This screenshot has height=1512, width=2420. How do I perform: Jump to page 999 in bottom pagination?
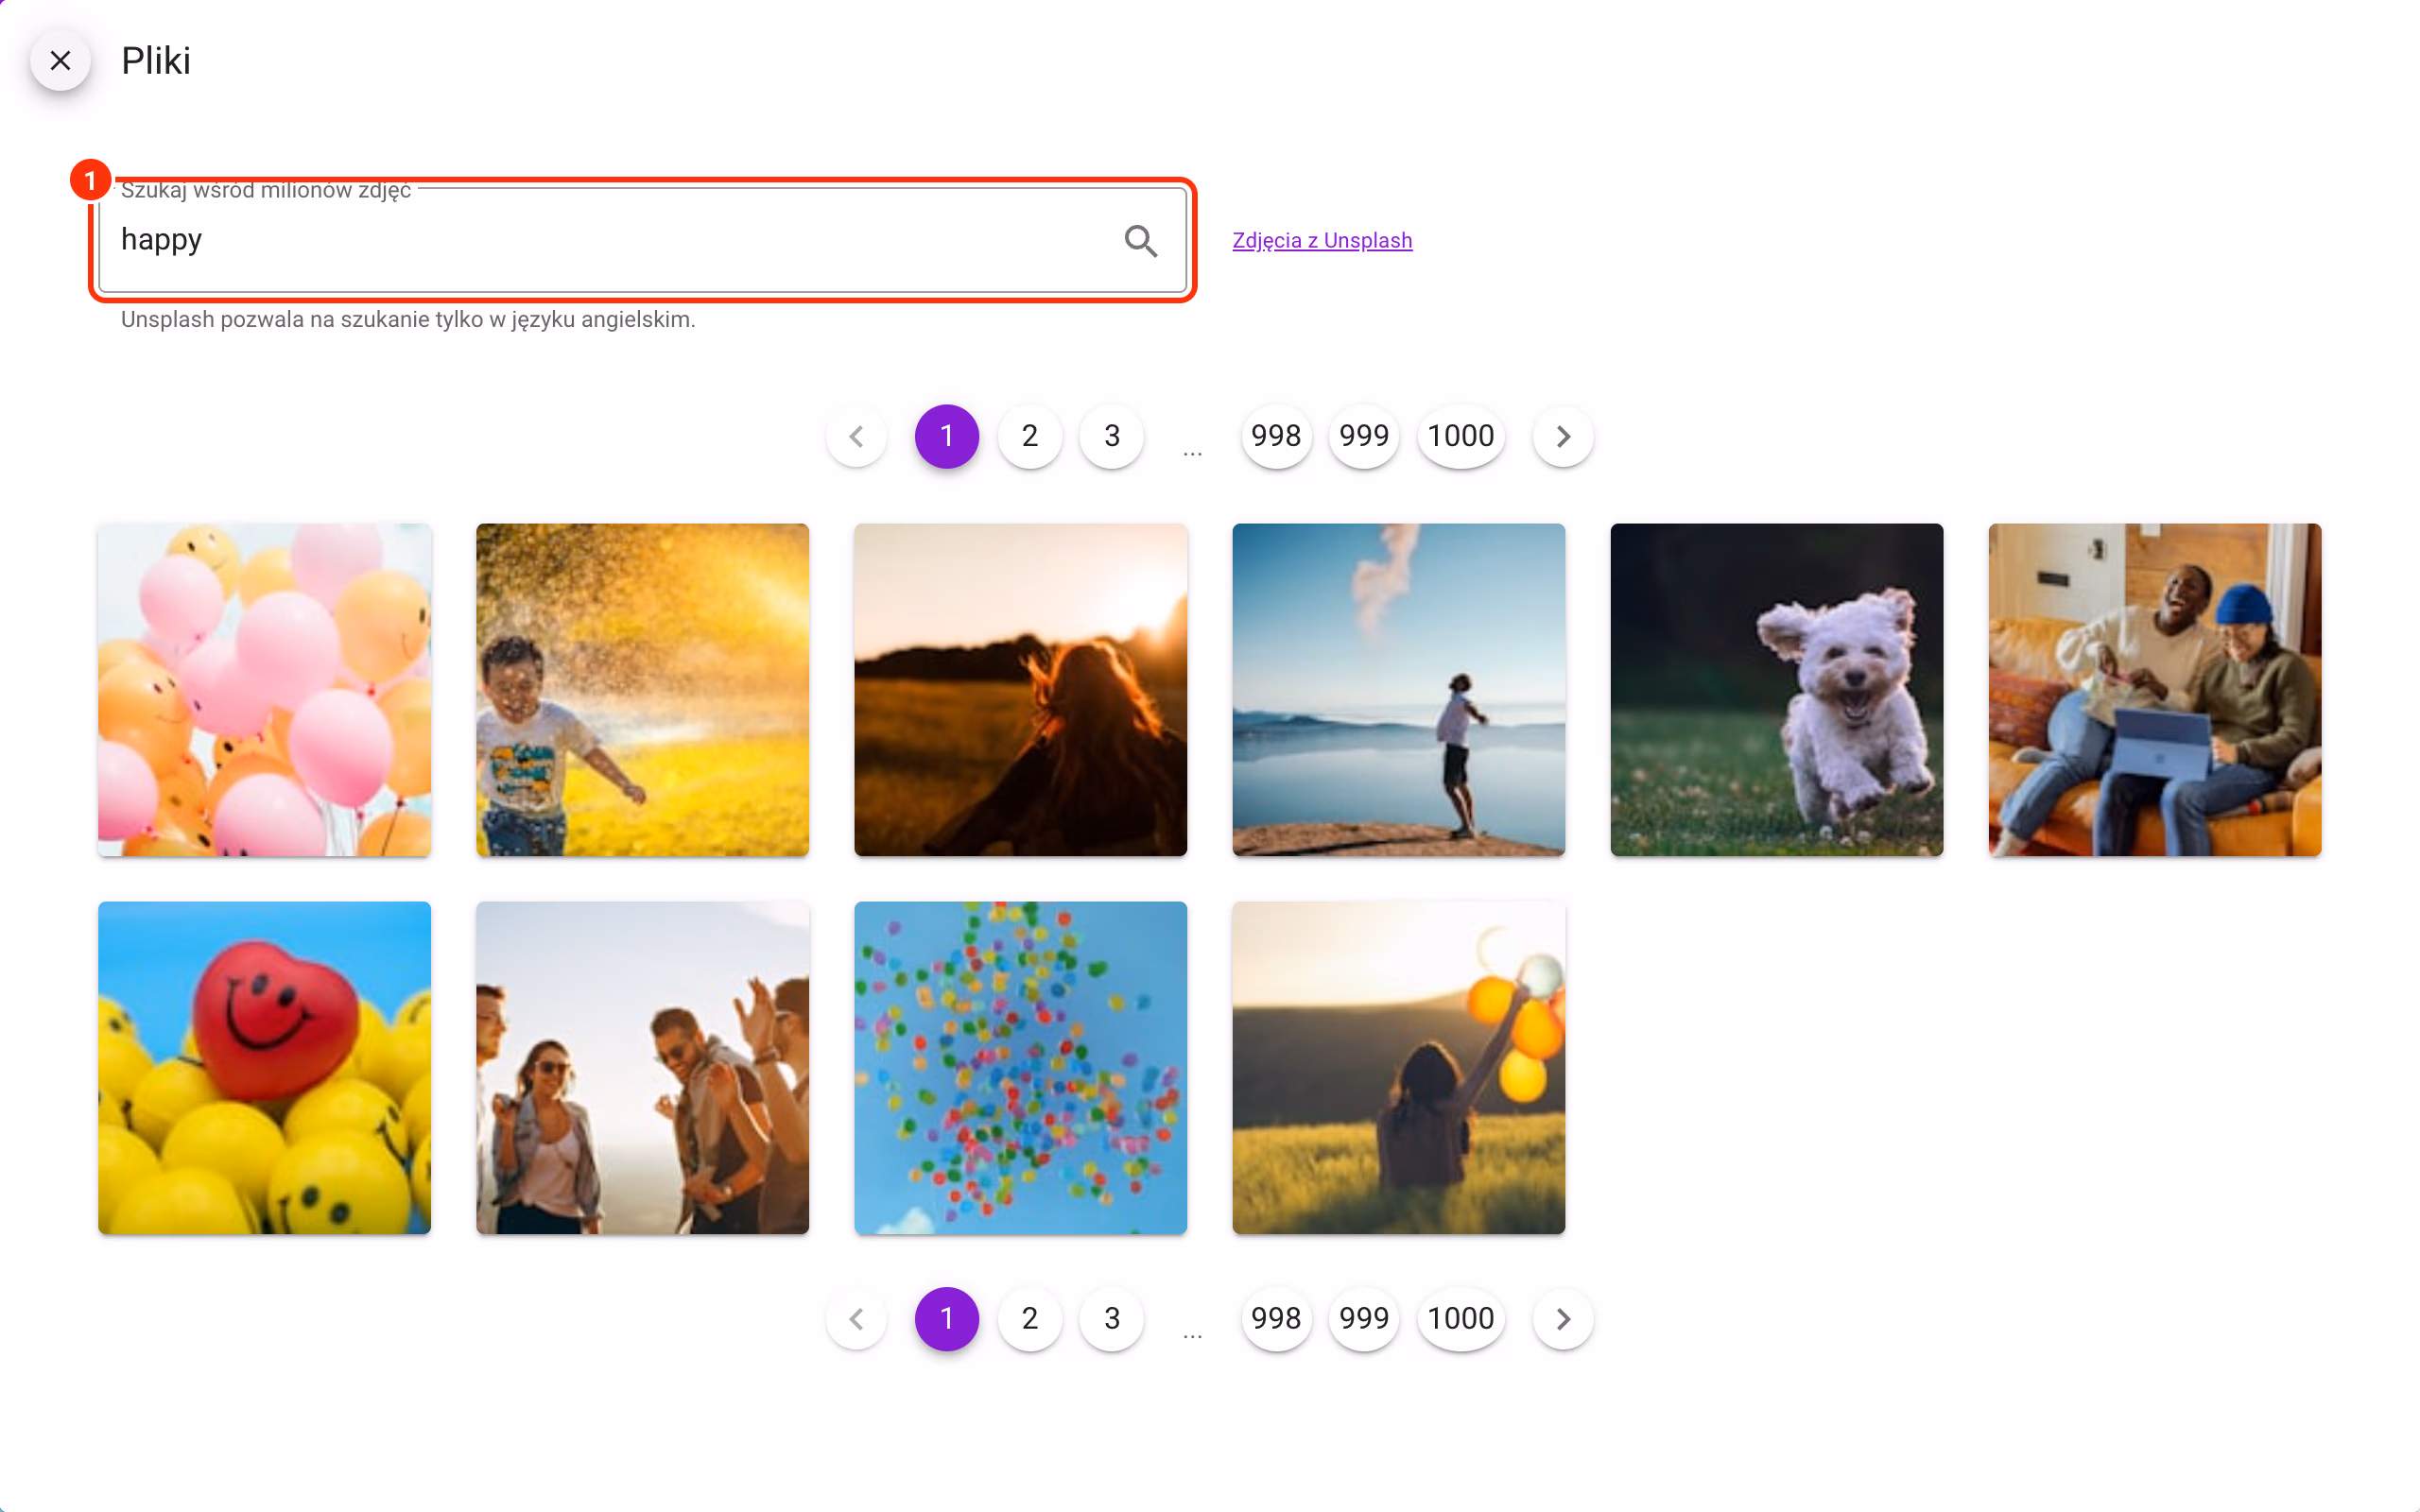point(1364,1319)
